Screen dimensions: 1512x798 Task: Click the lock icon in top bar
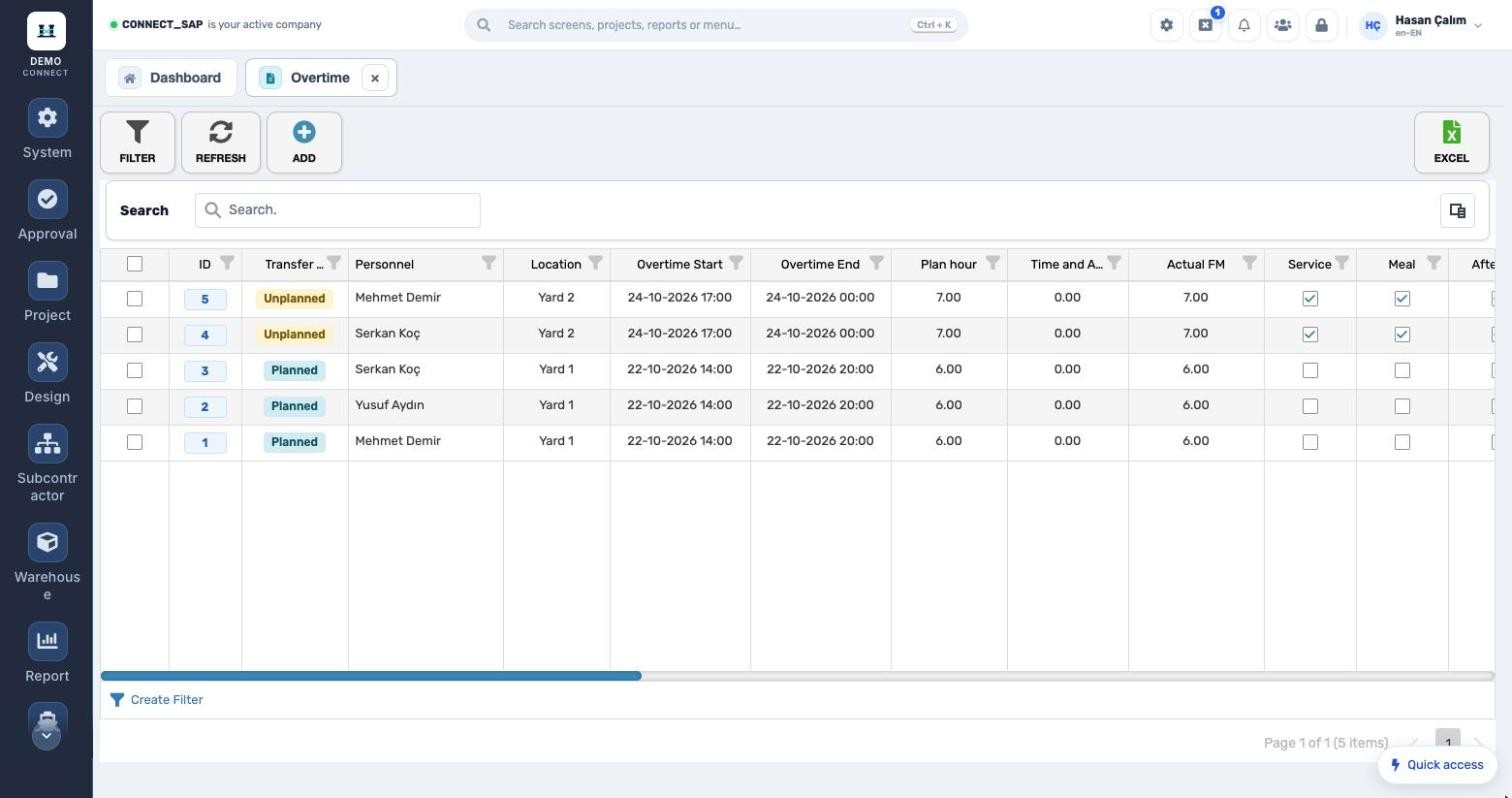[1321, 25]
